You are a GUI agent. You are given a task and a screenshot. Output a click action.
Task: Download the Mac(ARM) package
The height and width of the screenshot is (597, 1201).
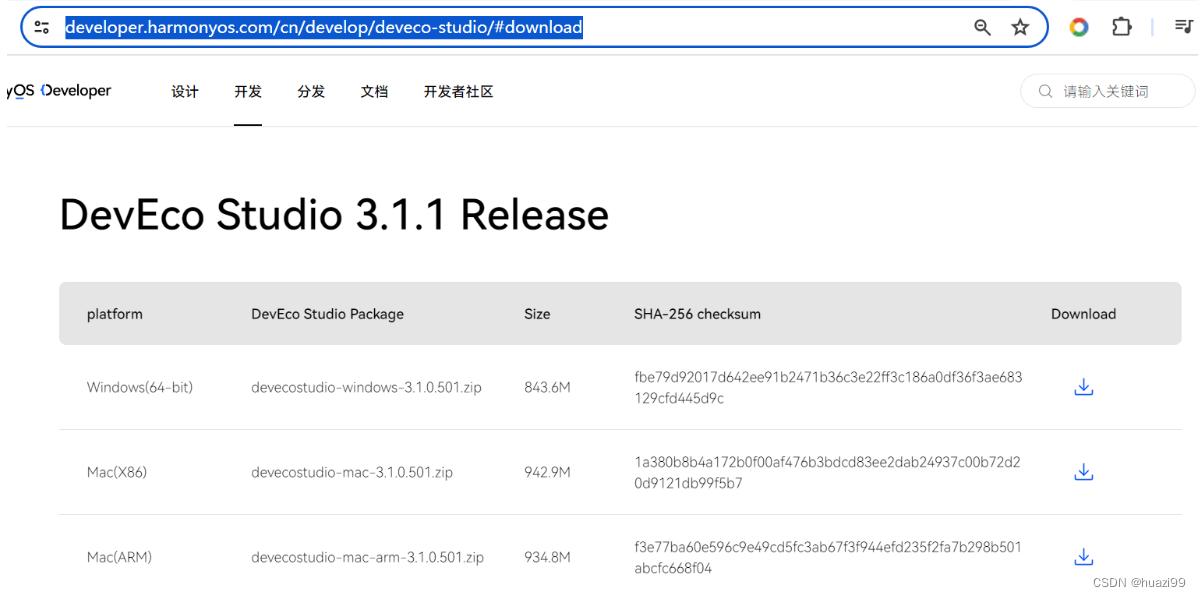1083,557
